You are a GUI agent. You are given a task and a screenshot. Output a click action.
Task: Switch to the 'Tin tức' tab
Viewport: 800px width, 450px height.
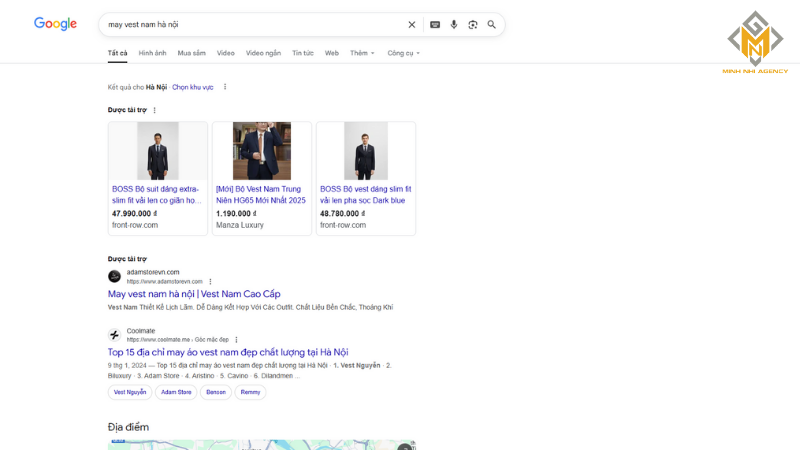point(303,53)
